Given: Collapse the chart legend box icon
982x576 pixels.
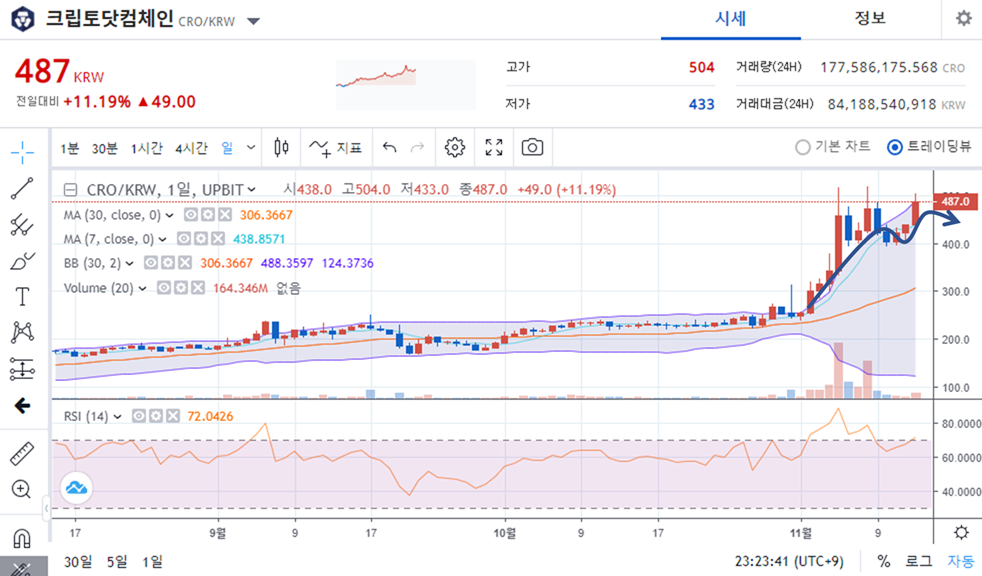Looking at the screenshot, I should (71, 190).
